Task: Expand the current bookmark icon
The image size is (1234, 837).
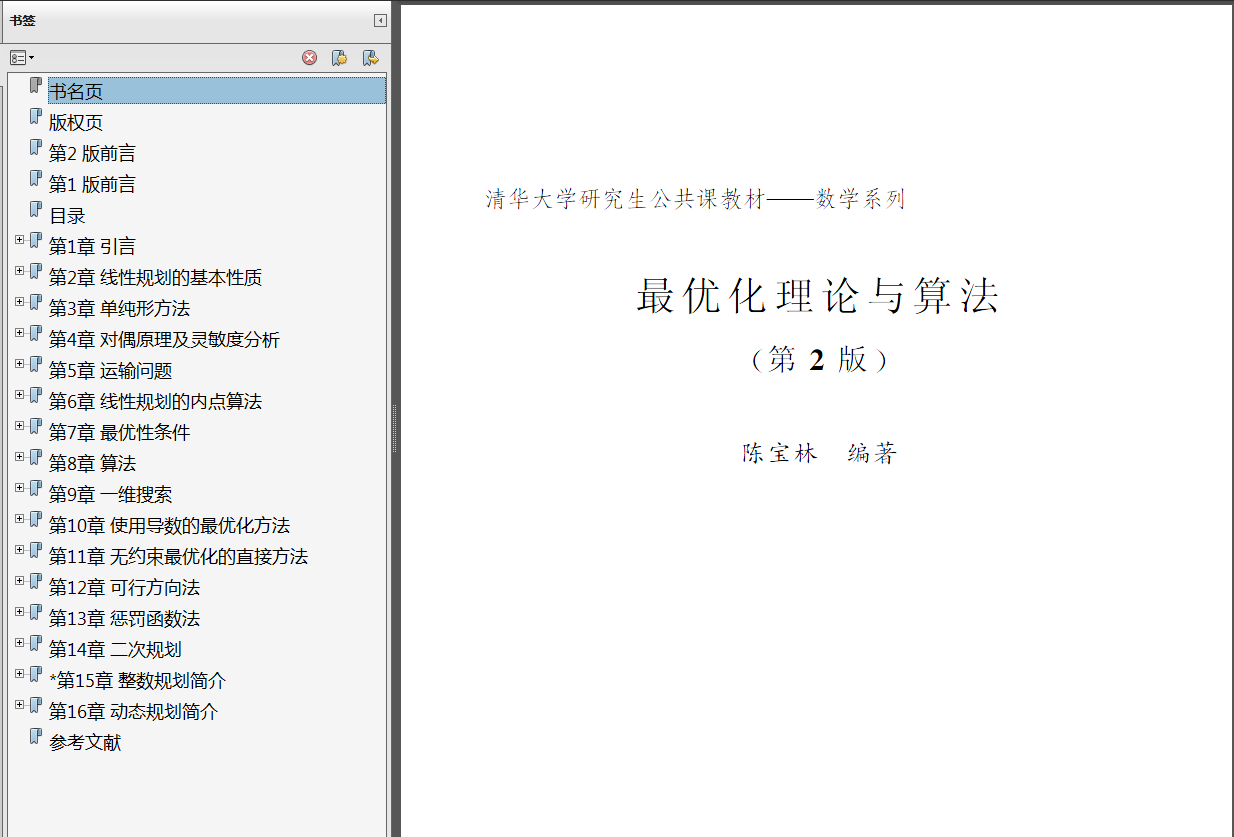Action: 370,58
